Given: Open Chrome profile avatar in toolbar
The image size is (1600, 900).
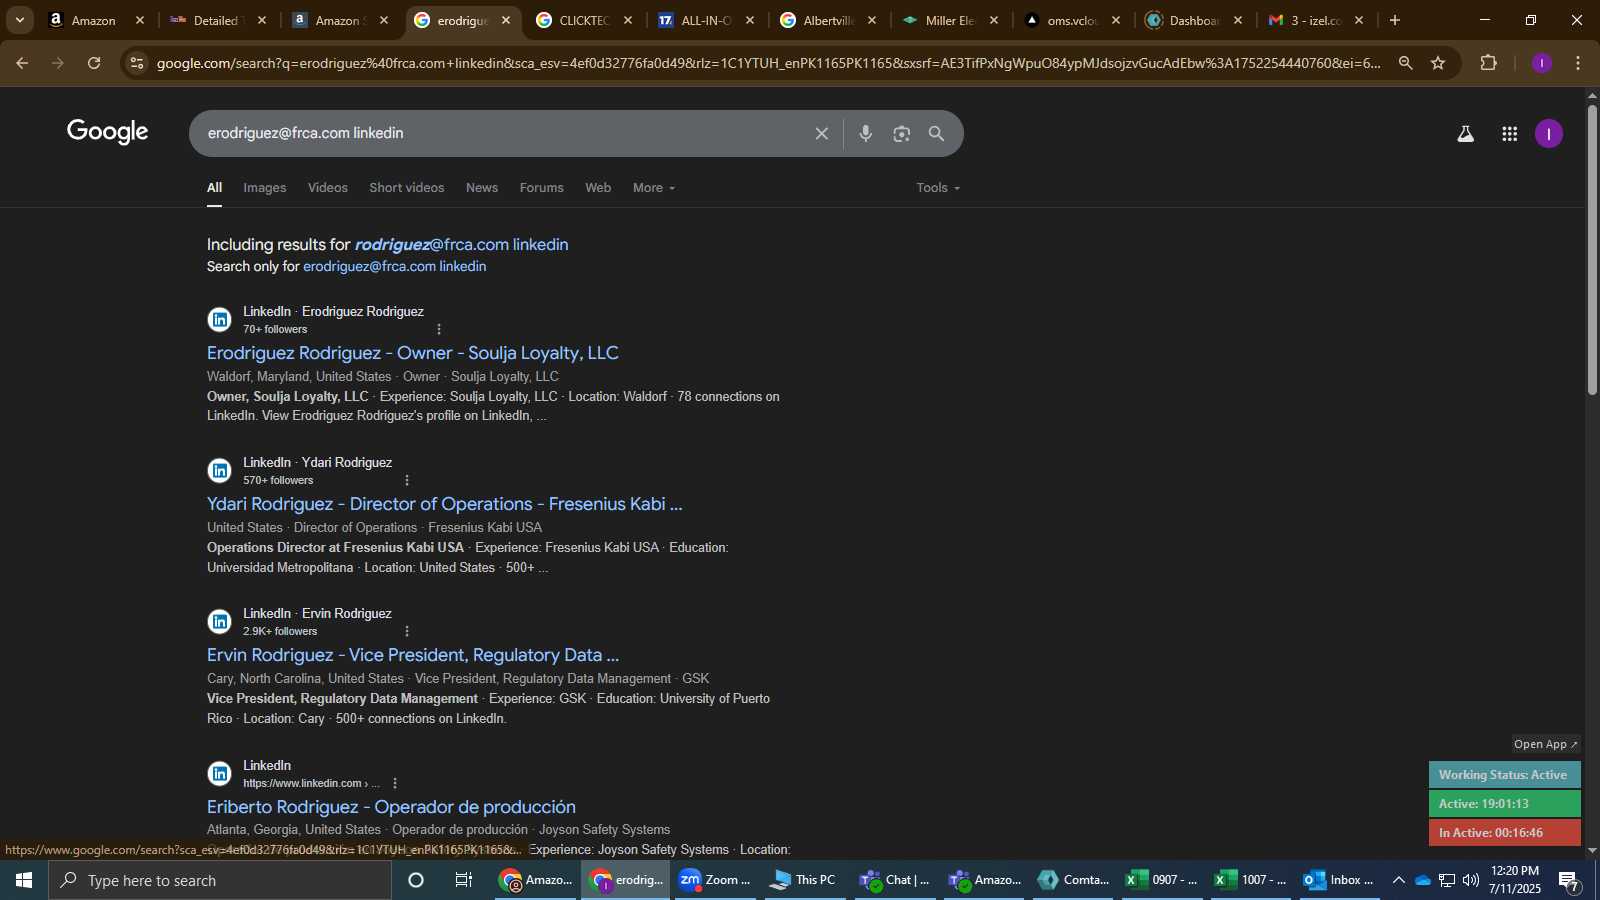Looking at the screenshot, I should point(1541,63).
